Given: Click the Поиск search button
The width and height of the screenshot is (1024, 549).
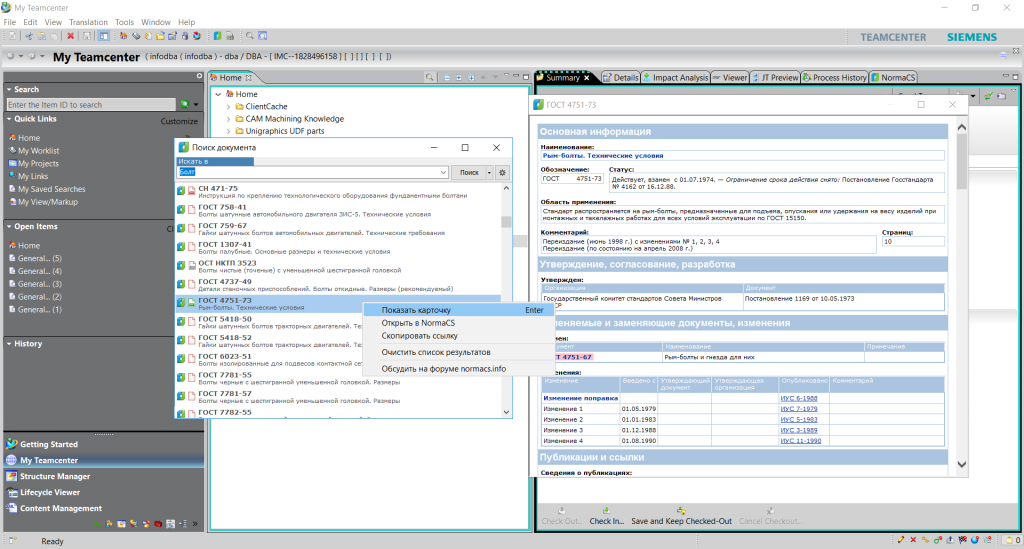Looking at the screenshot, I should [x=469, y=172].
